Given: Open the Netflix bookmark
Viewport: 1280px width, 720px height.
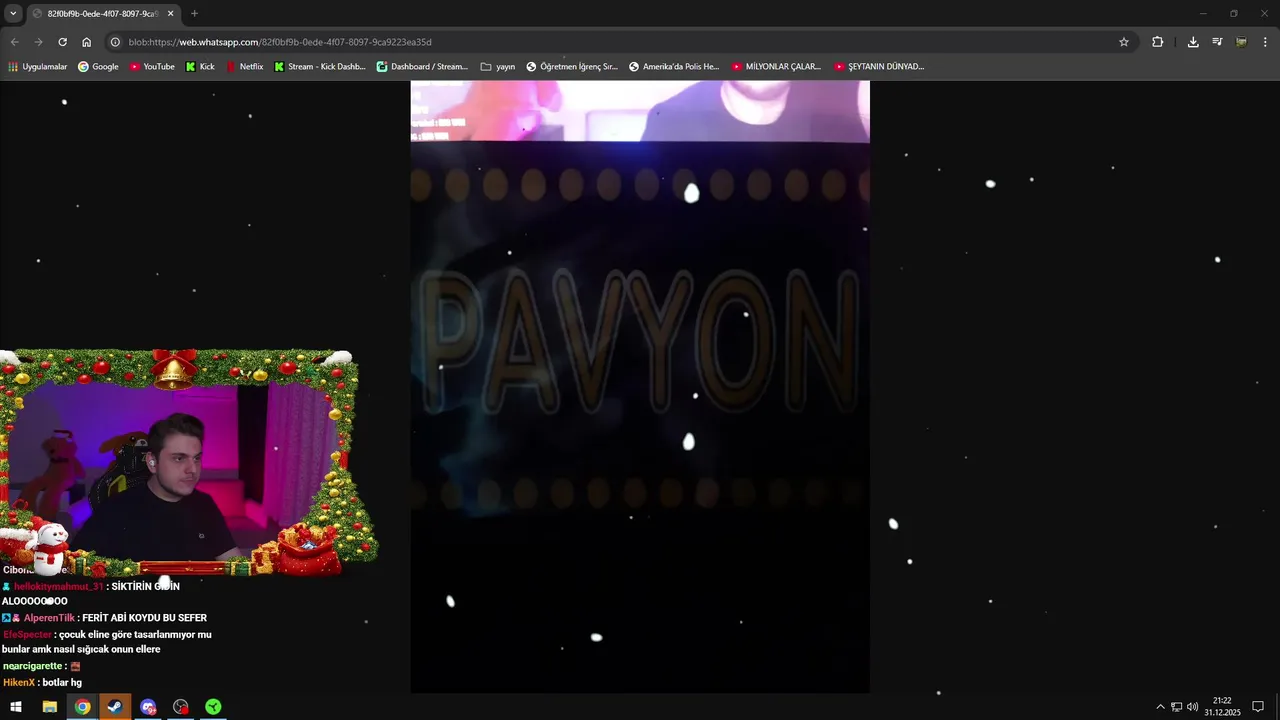Looking at the screenshot, I should 244,67.
